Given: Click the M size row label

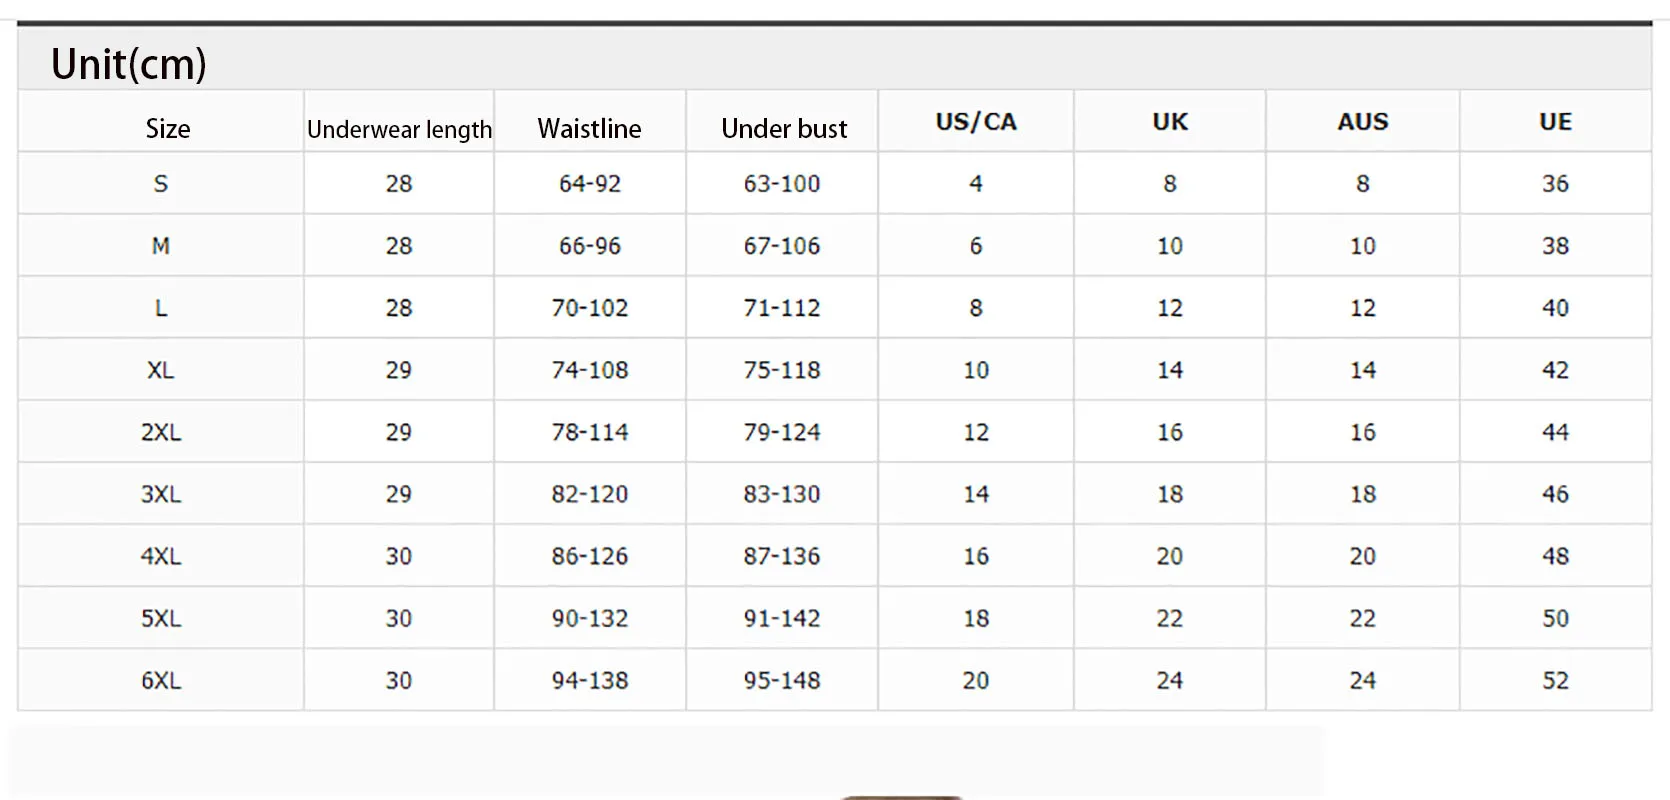Looking at the screenshot, I should point(161,246).
